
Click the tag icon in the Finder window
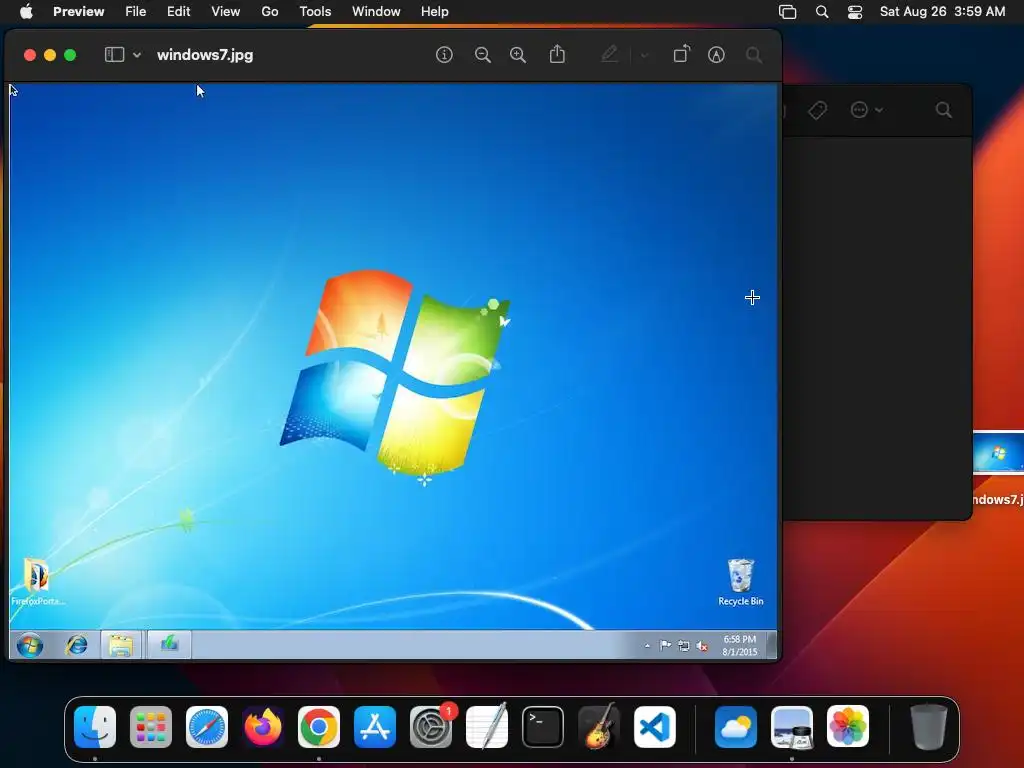(818, 110)
